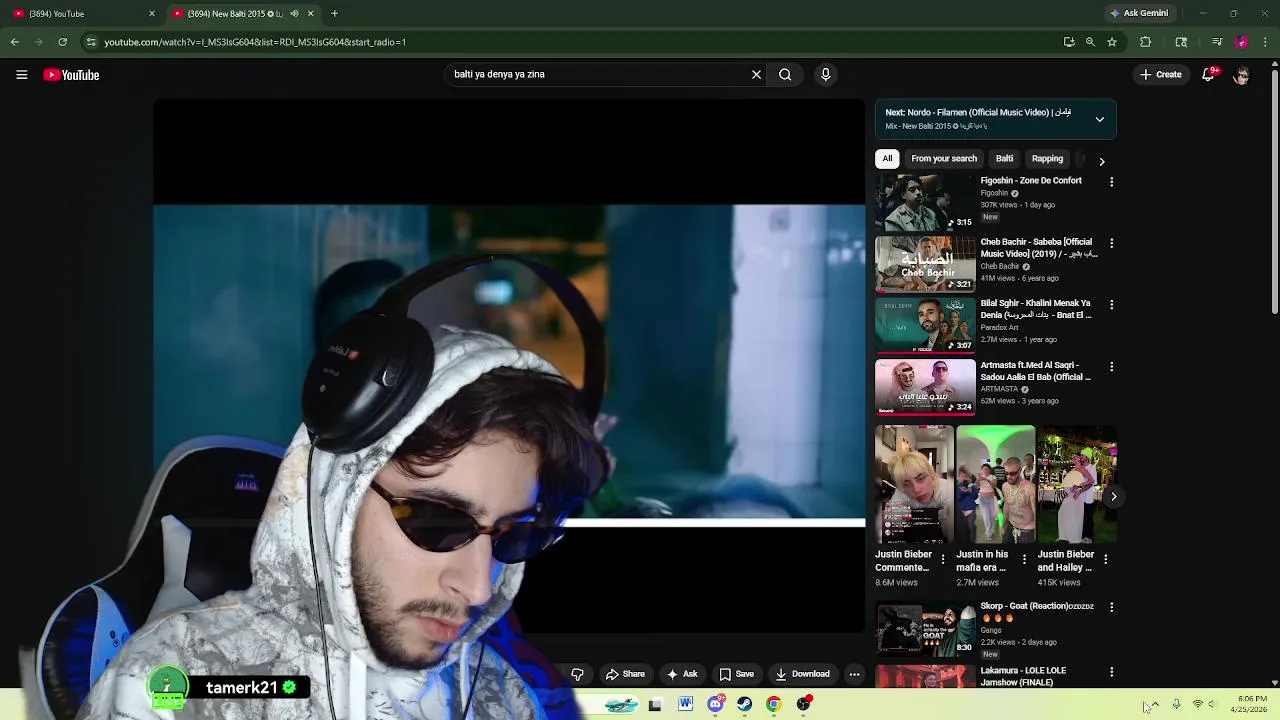The image size is (1280, 720).
Task: Bookmark this page with star icon
Action: (1111, 42)
